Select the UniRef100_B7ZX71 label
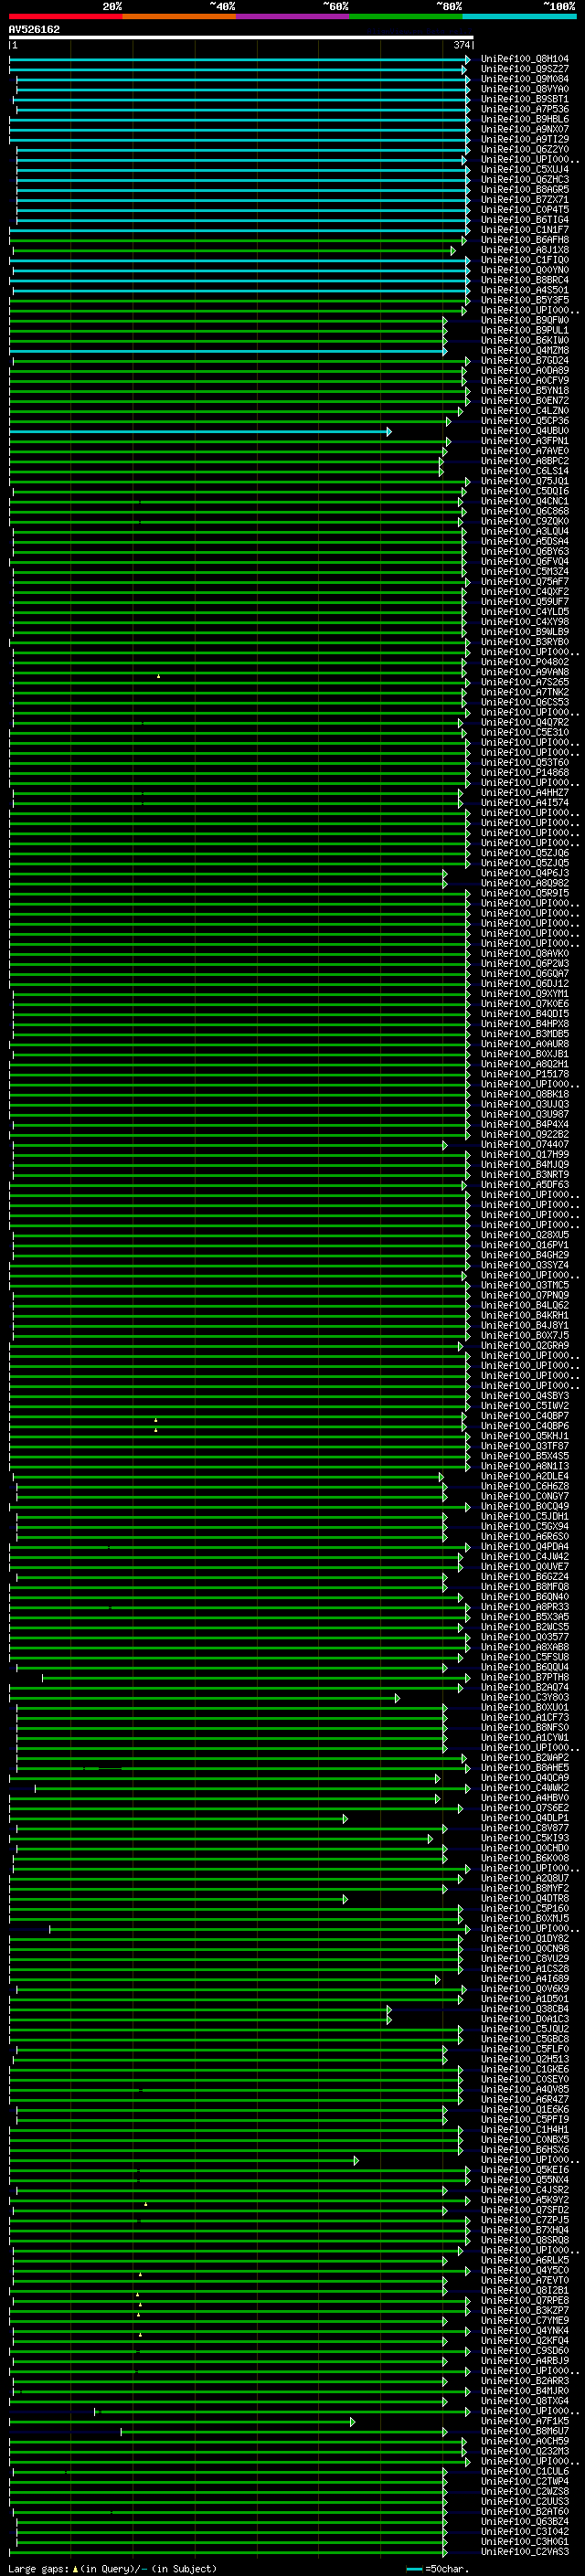The width and height of the screenshot is (585, 2576). (x=524, y=200)
